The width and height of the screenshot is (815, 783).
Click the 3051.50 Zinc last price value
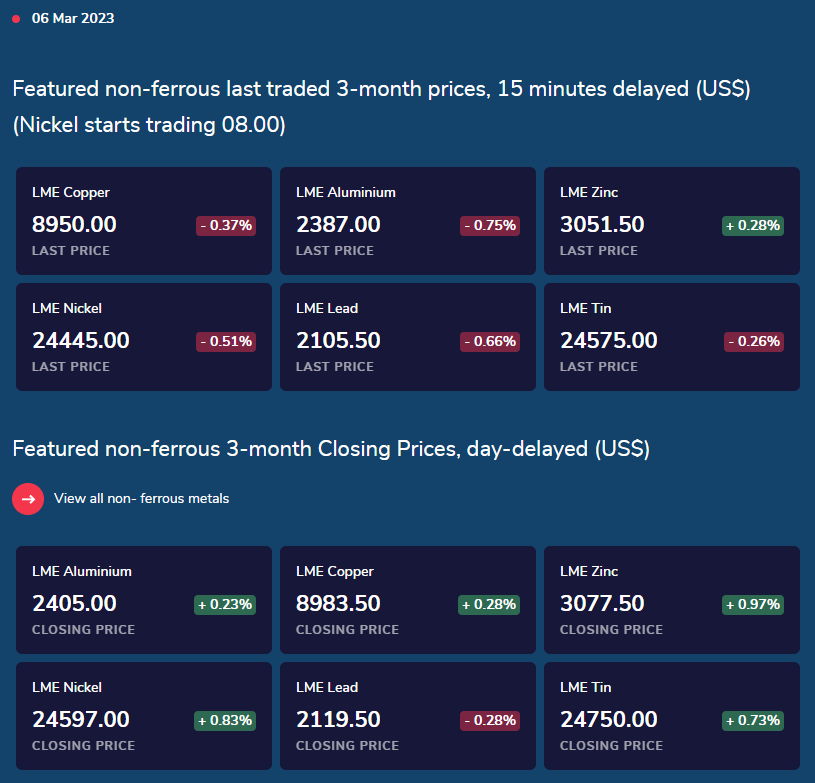coord(602,225)
